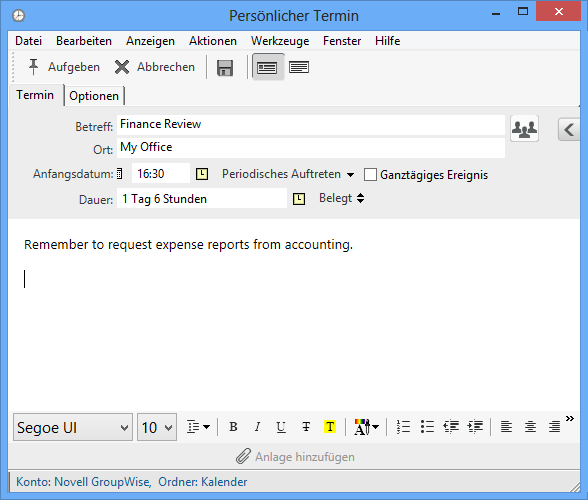The width and height of the screenshot is (588, 500).
Task: Show more formatting toolbar options
Action: [x=570, y=419]
